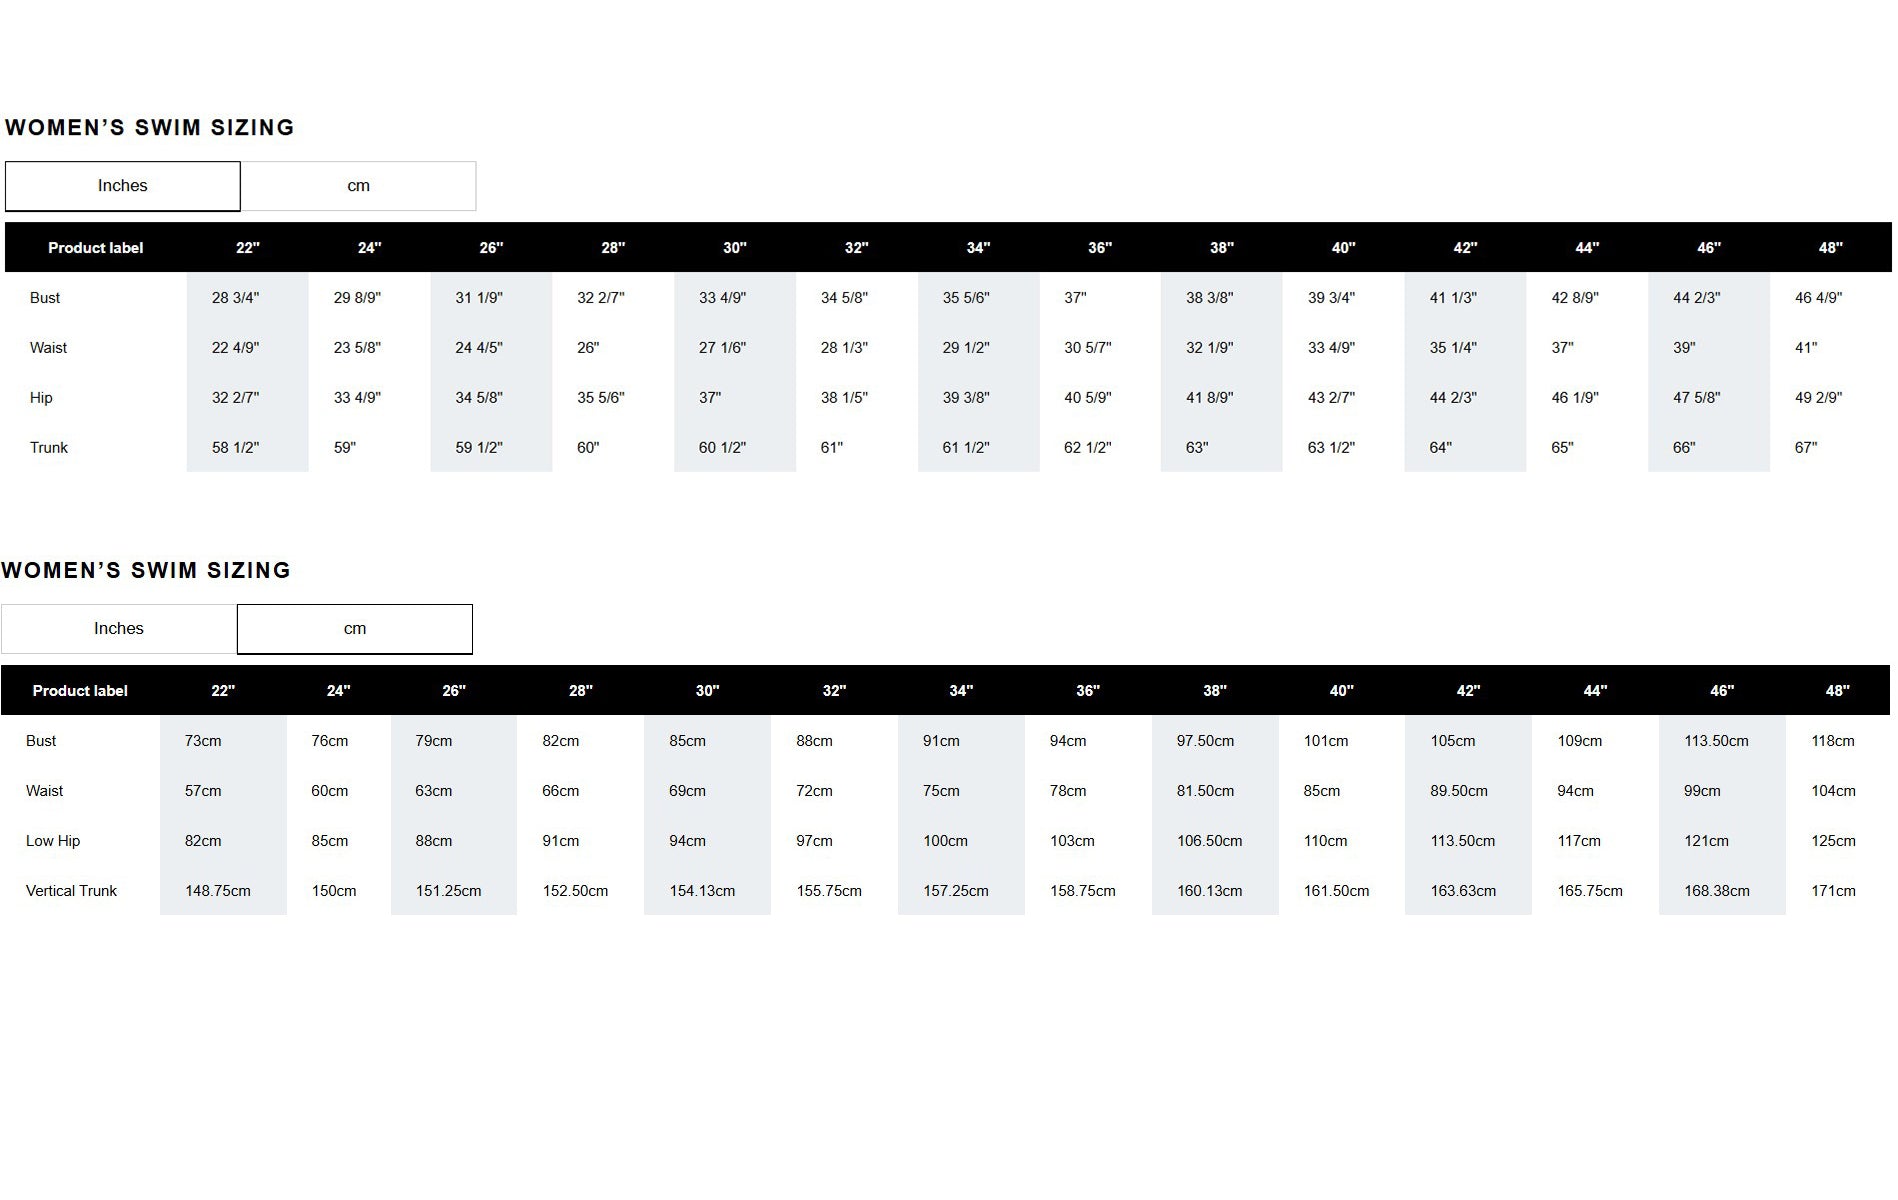Click the Vertical Trunk row label
The height and width of the screenshot is (1200, 1898).
tap(71, 891)
